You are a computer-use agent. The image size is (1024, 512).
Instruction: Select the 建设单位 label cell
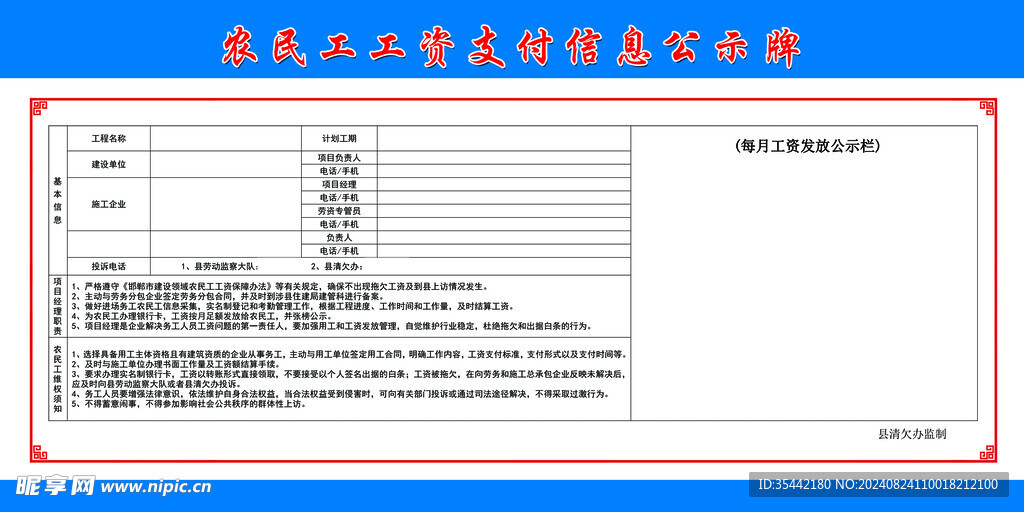tap(108, 164)
